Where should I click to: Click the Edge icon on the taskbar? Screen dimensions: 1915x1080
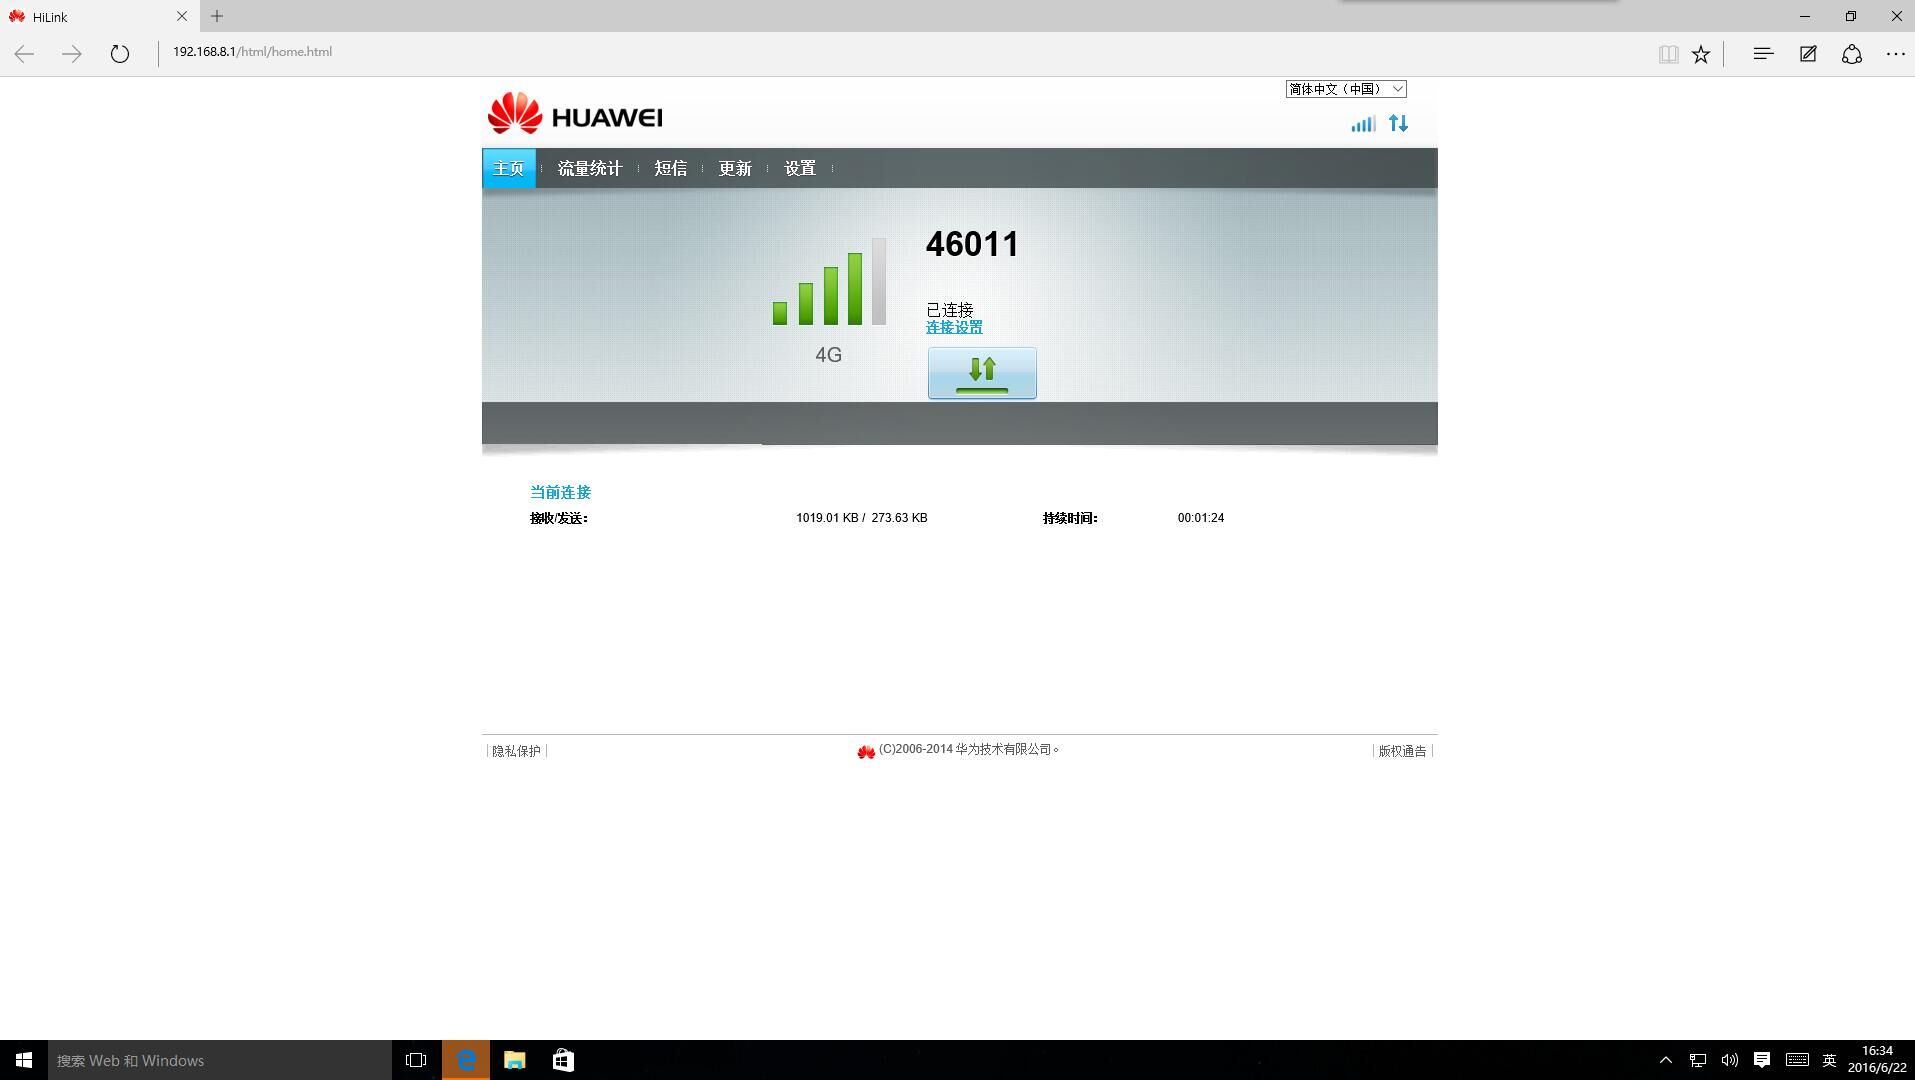tap(466, 1060)
